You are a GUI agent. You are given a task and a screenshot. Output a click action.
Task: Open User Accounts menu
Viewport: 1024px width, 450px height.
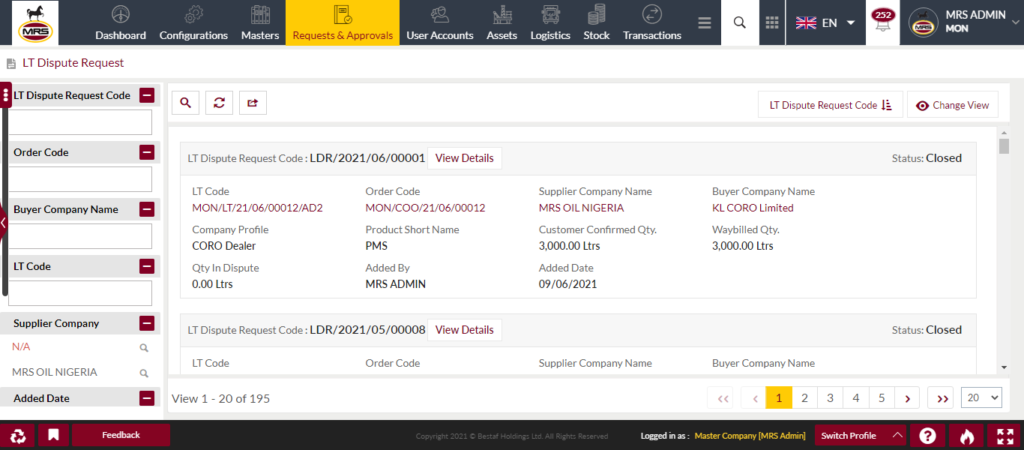pos(440,23)
